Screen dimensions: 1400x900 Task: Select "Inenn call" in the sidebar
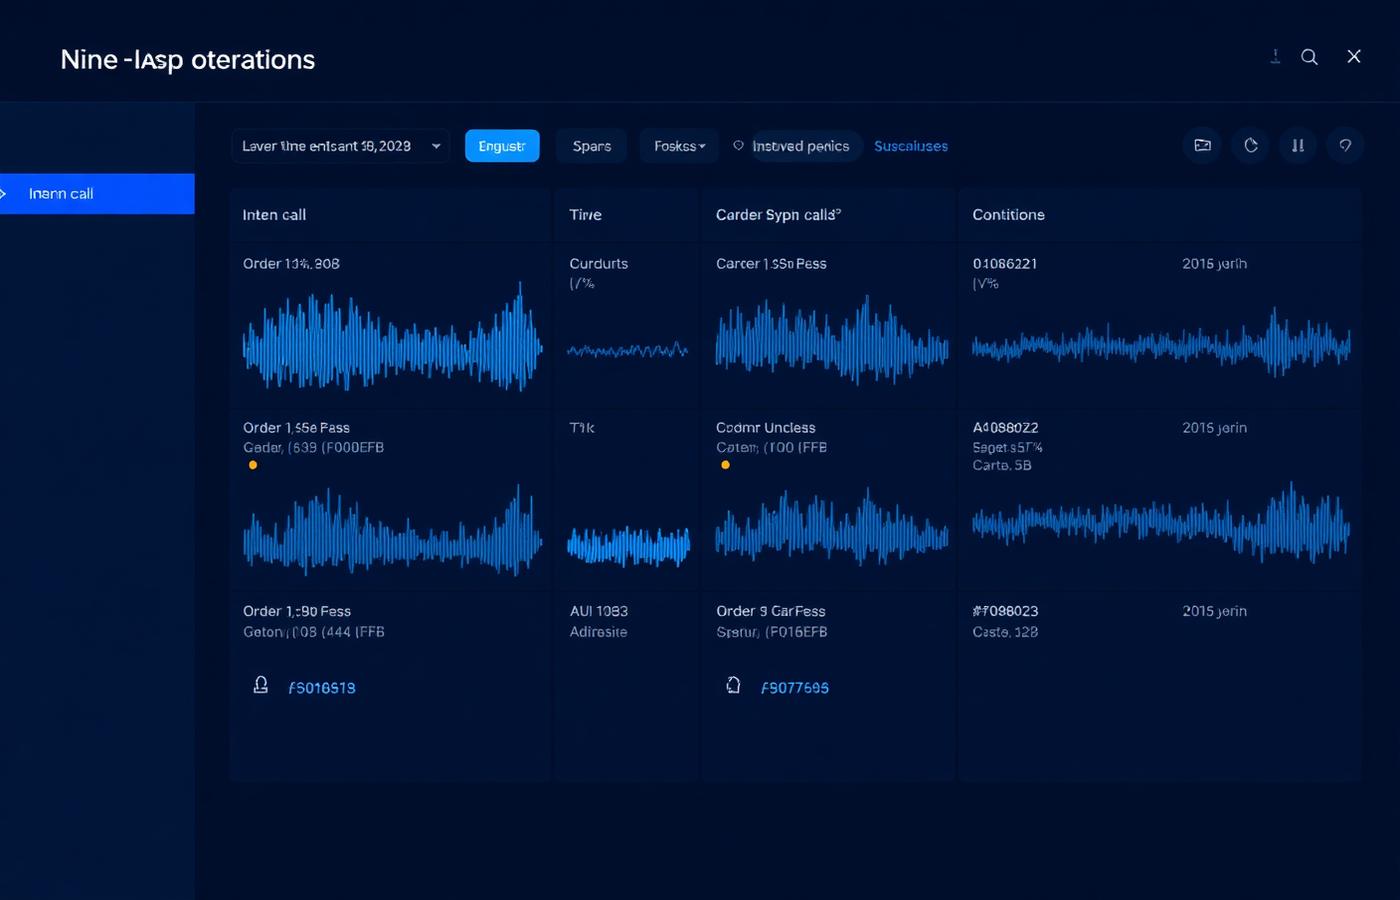click(x=97, y=194)
